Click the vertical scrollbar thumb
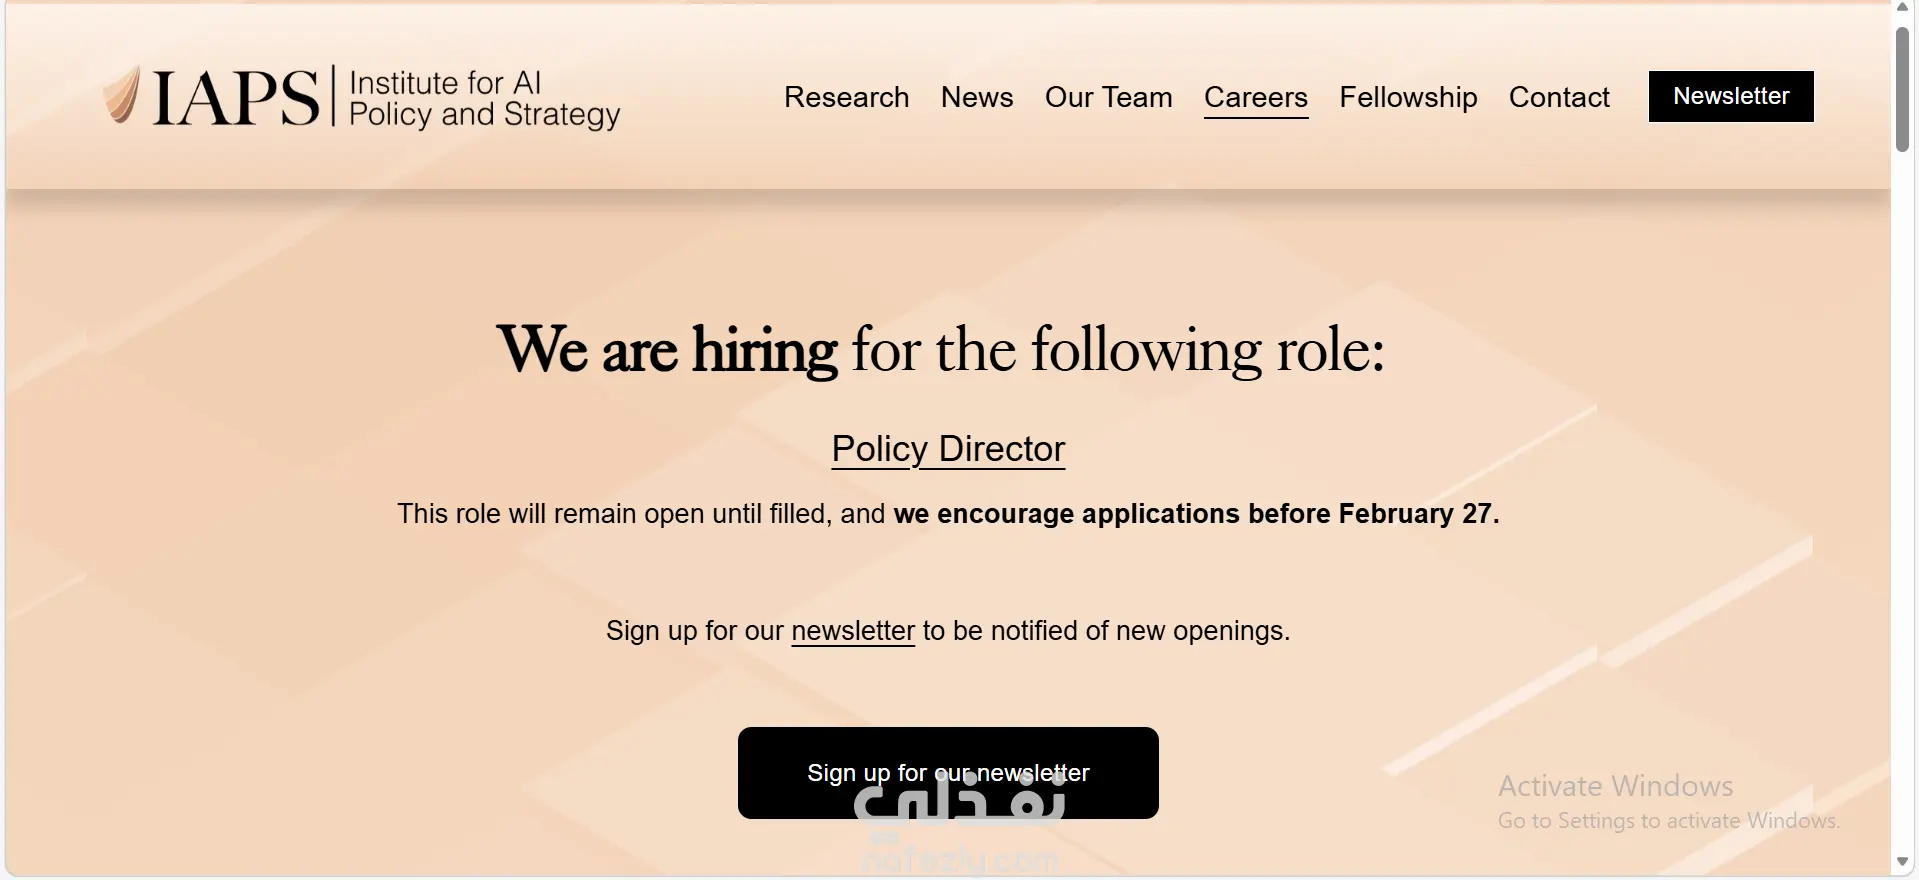Image resolution: width=1919 pixels, height=880 pixels. [1902, 90]
